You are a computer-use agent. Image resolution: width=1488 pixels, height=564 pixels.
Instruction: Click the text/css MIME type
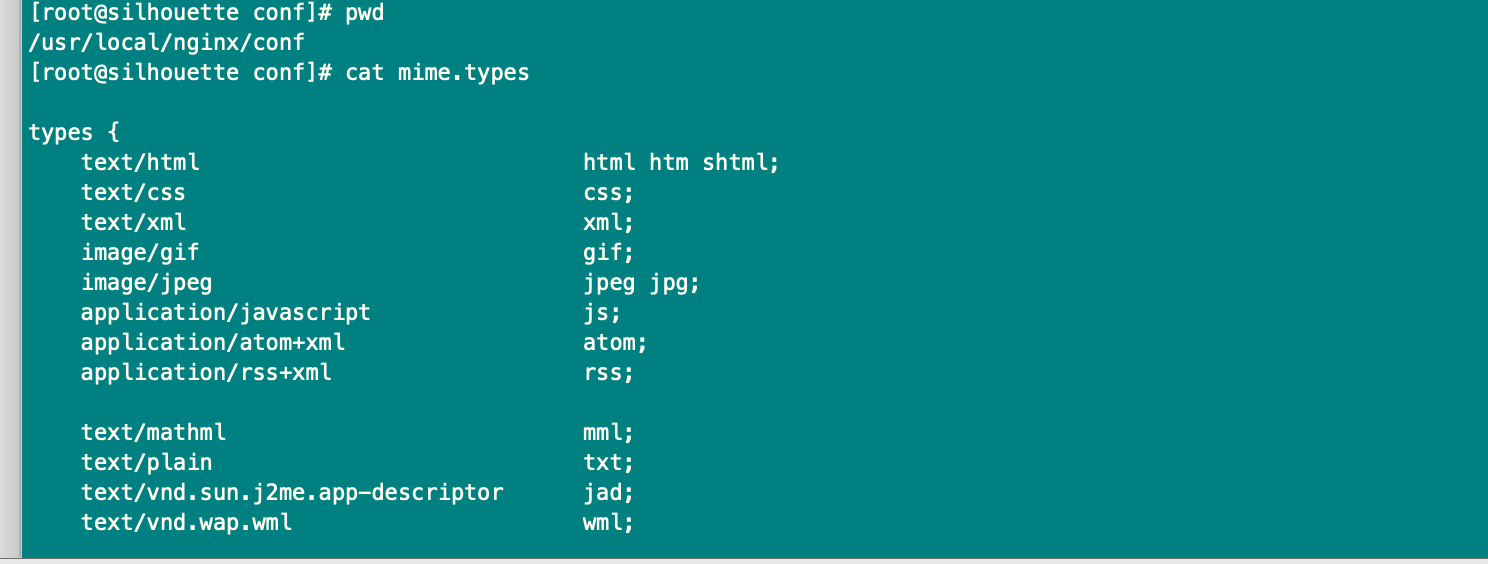[133, 192]
